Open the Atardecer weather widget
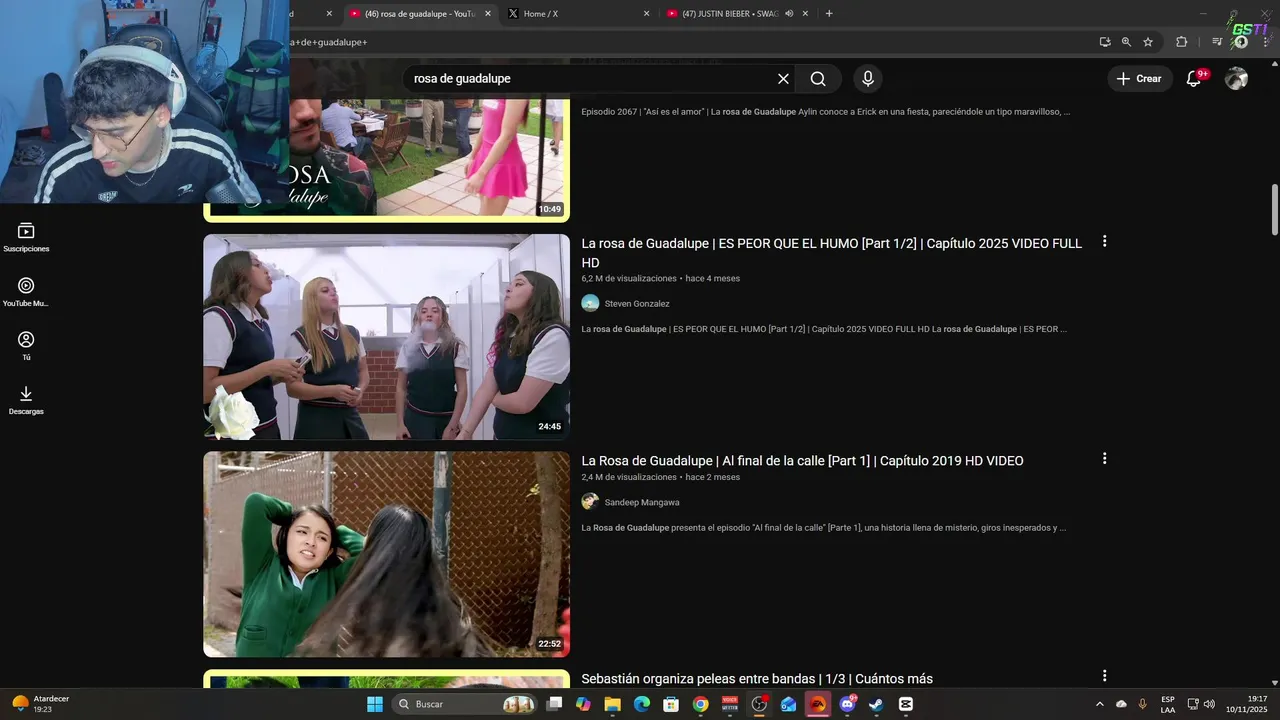 [x=40, y=704]
